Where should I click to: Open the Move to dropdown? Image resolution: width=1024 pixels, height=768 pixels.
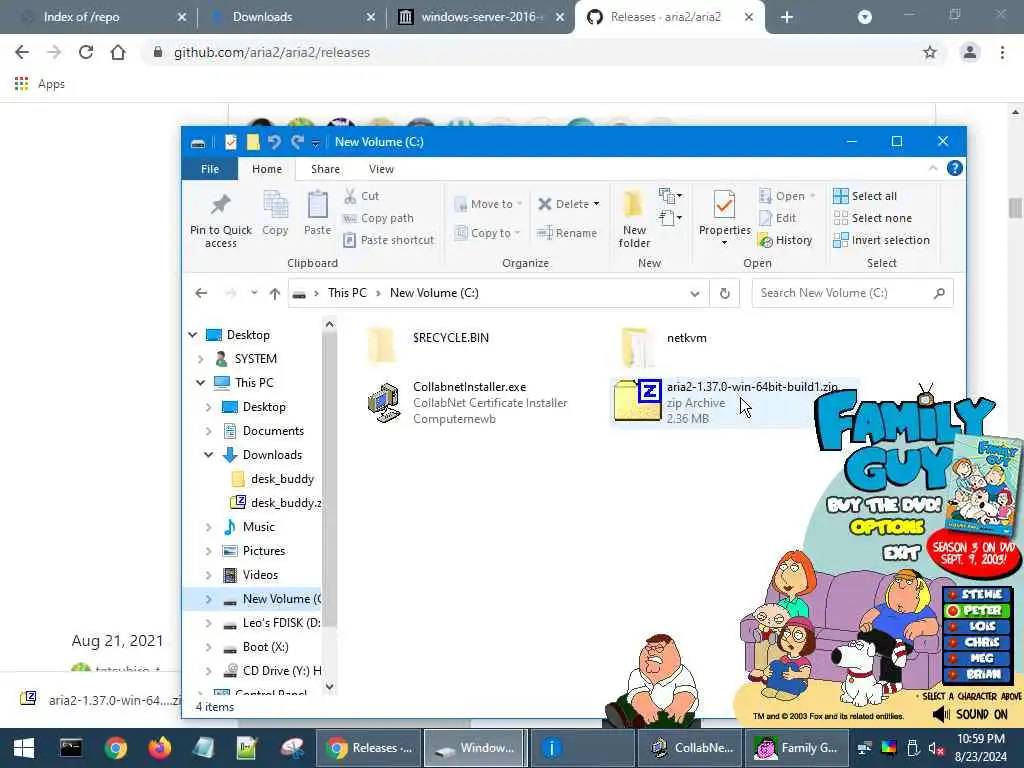click(x=488, y=204)
